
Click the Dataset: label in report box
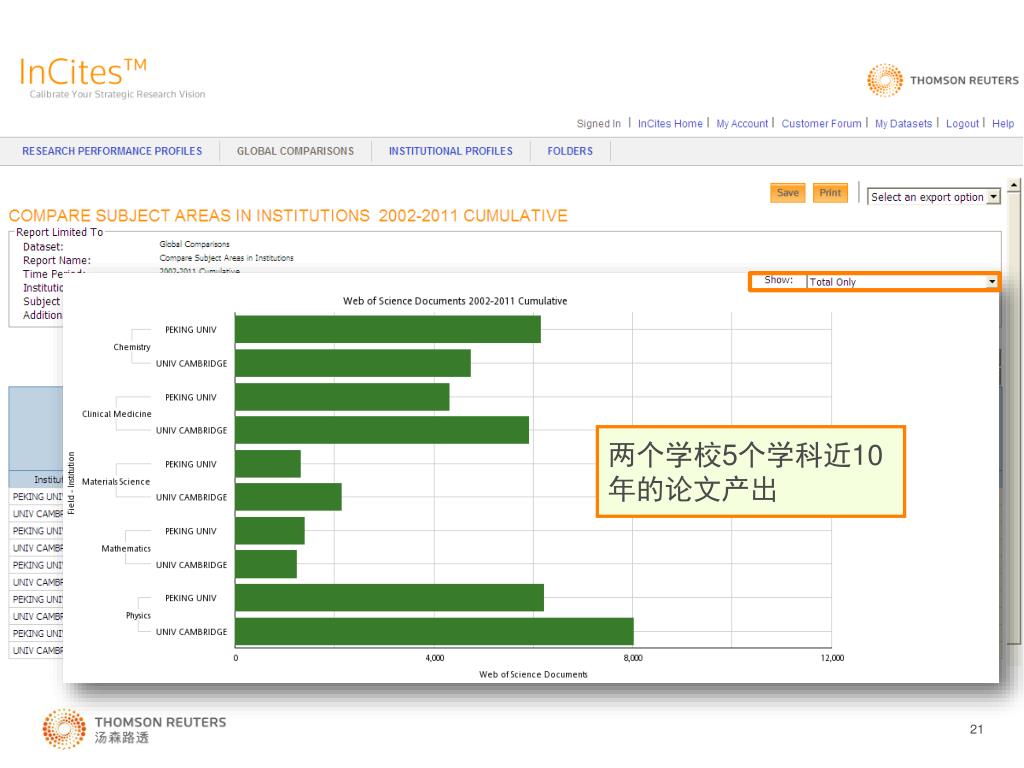pyautogui.click(x=43, y=247)
